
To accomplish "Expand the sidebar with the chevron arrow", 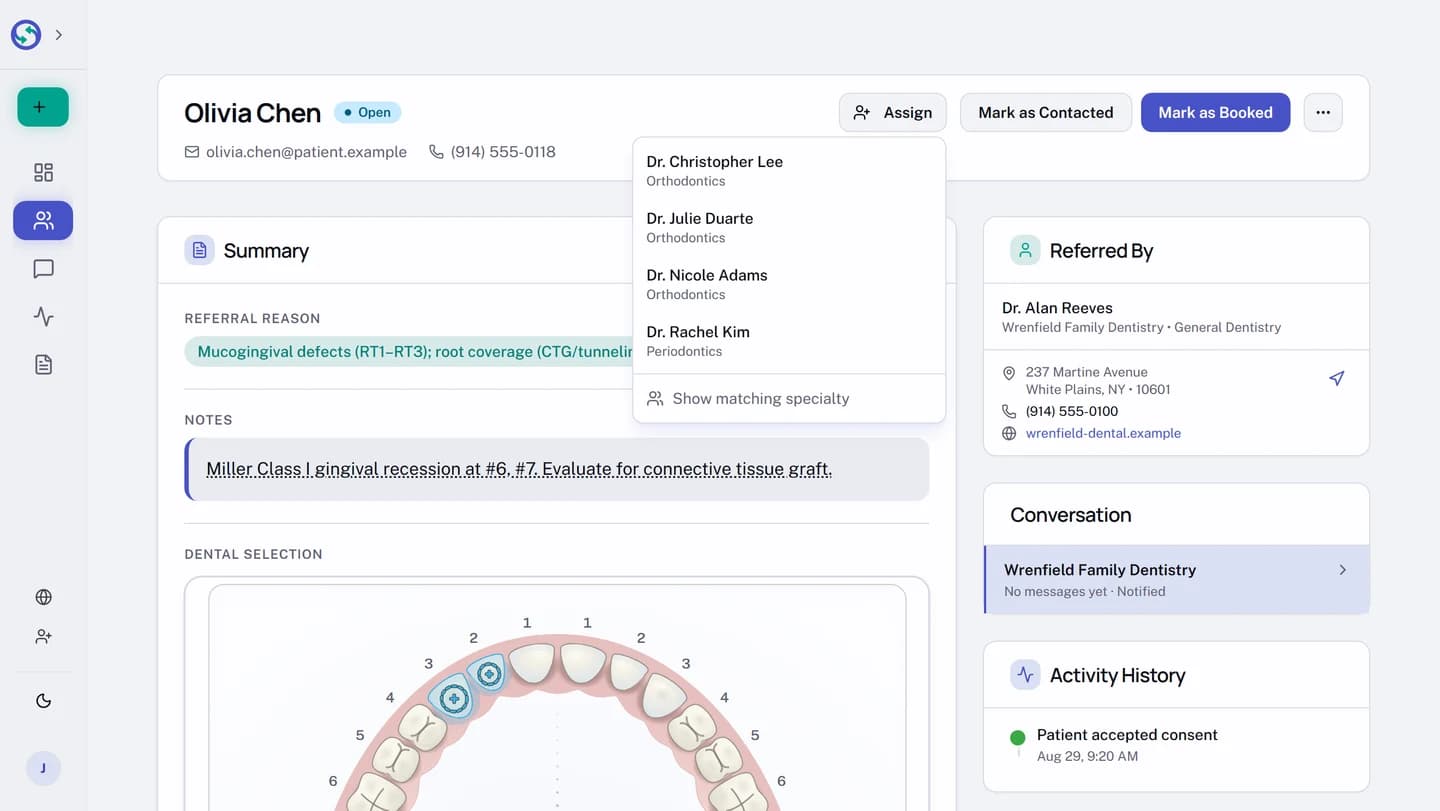I will 59,35.
